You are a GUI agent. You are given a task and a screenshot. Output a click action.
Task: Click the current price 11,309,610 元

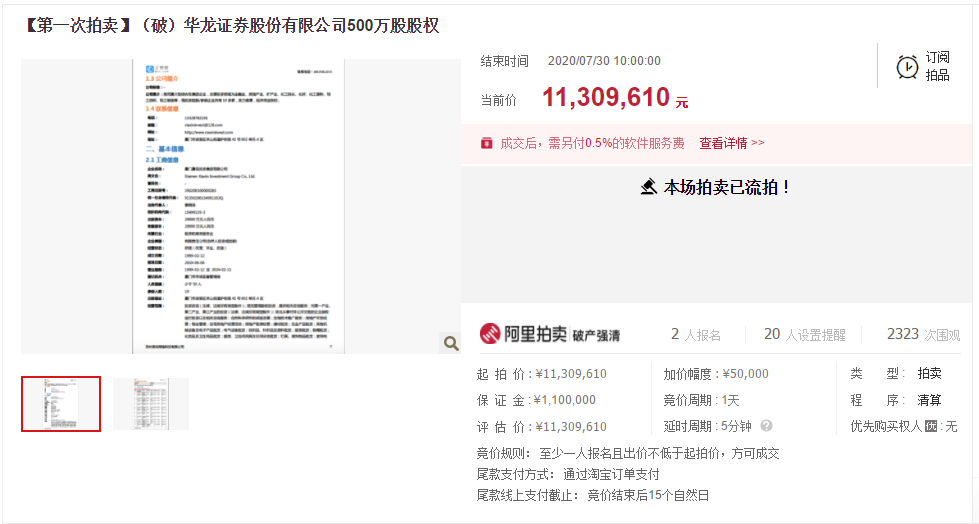[615, 97]
